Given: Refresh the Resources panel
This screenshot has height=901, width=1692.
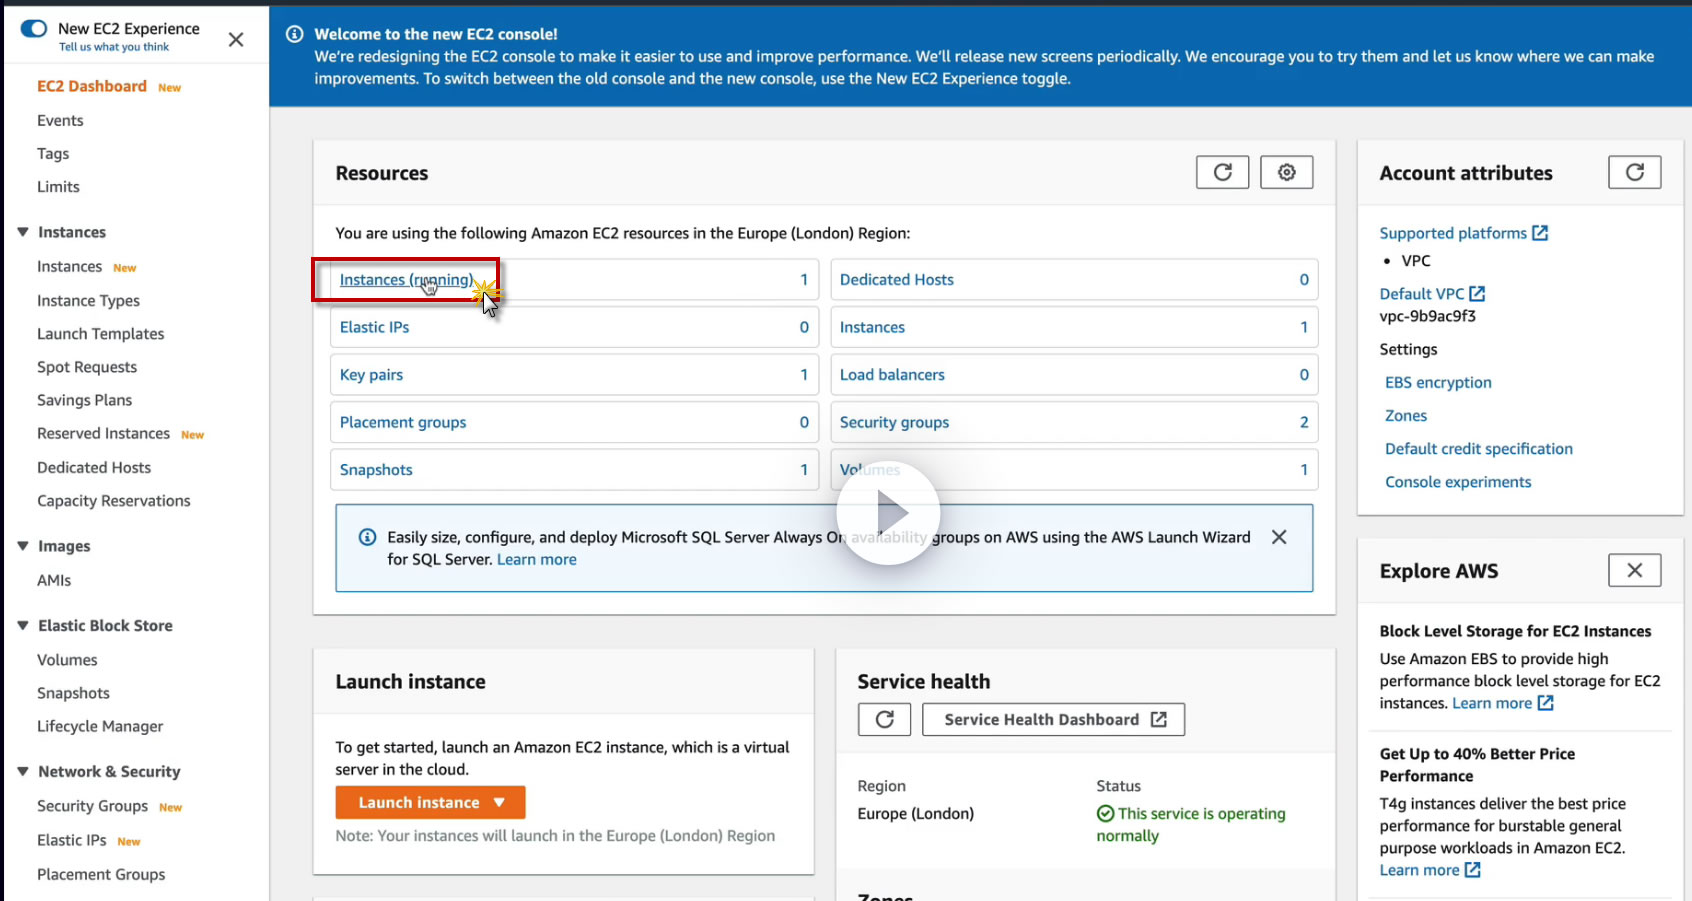Looking at the screenshot, I should pos(1222,173).
